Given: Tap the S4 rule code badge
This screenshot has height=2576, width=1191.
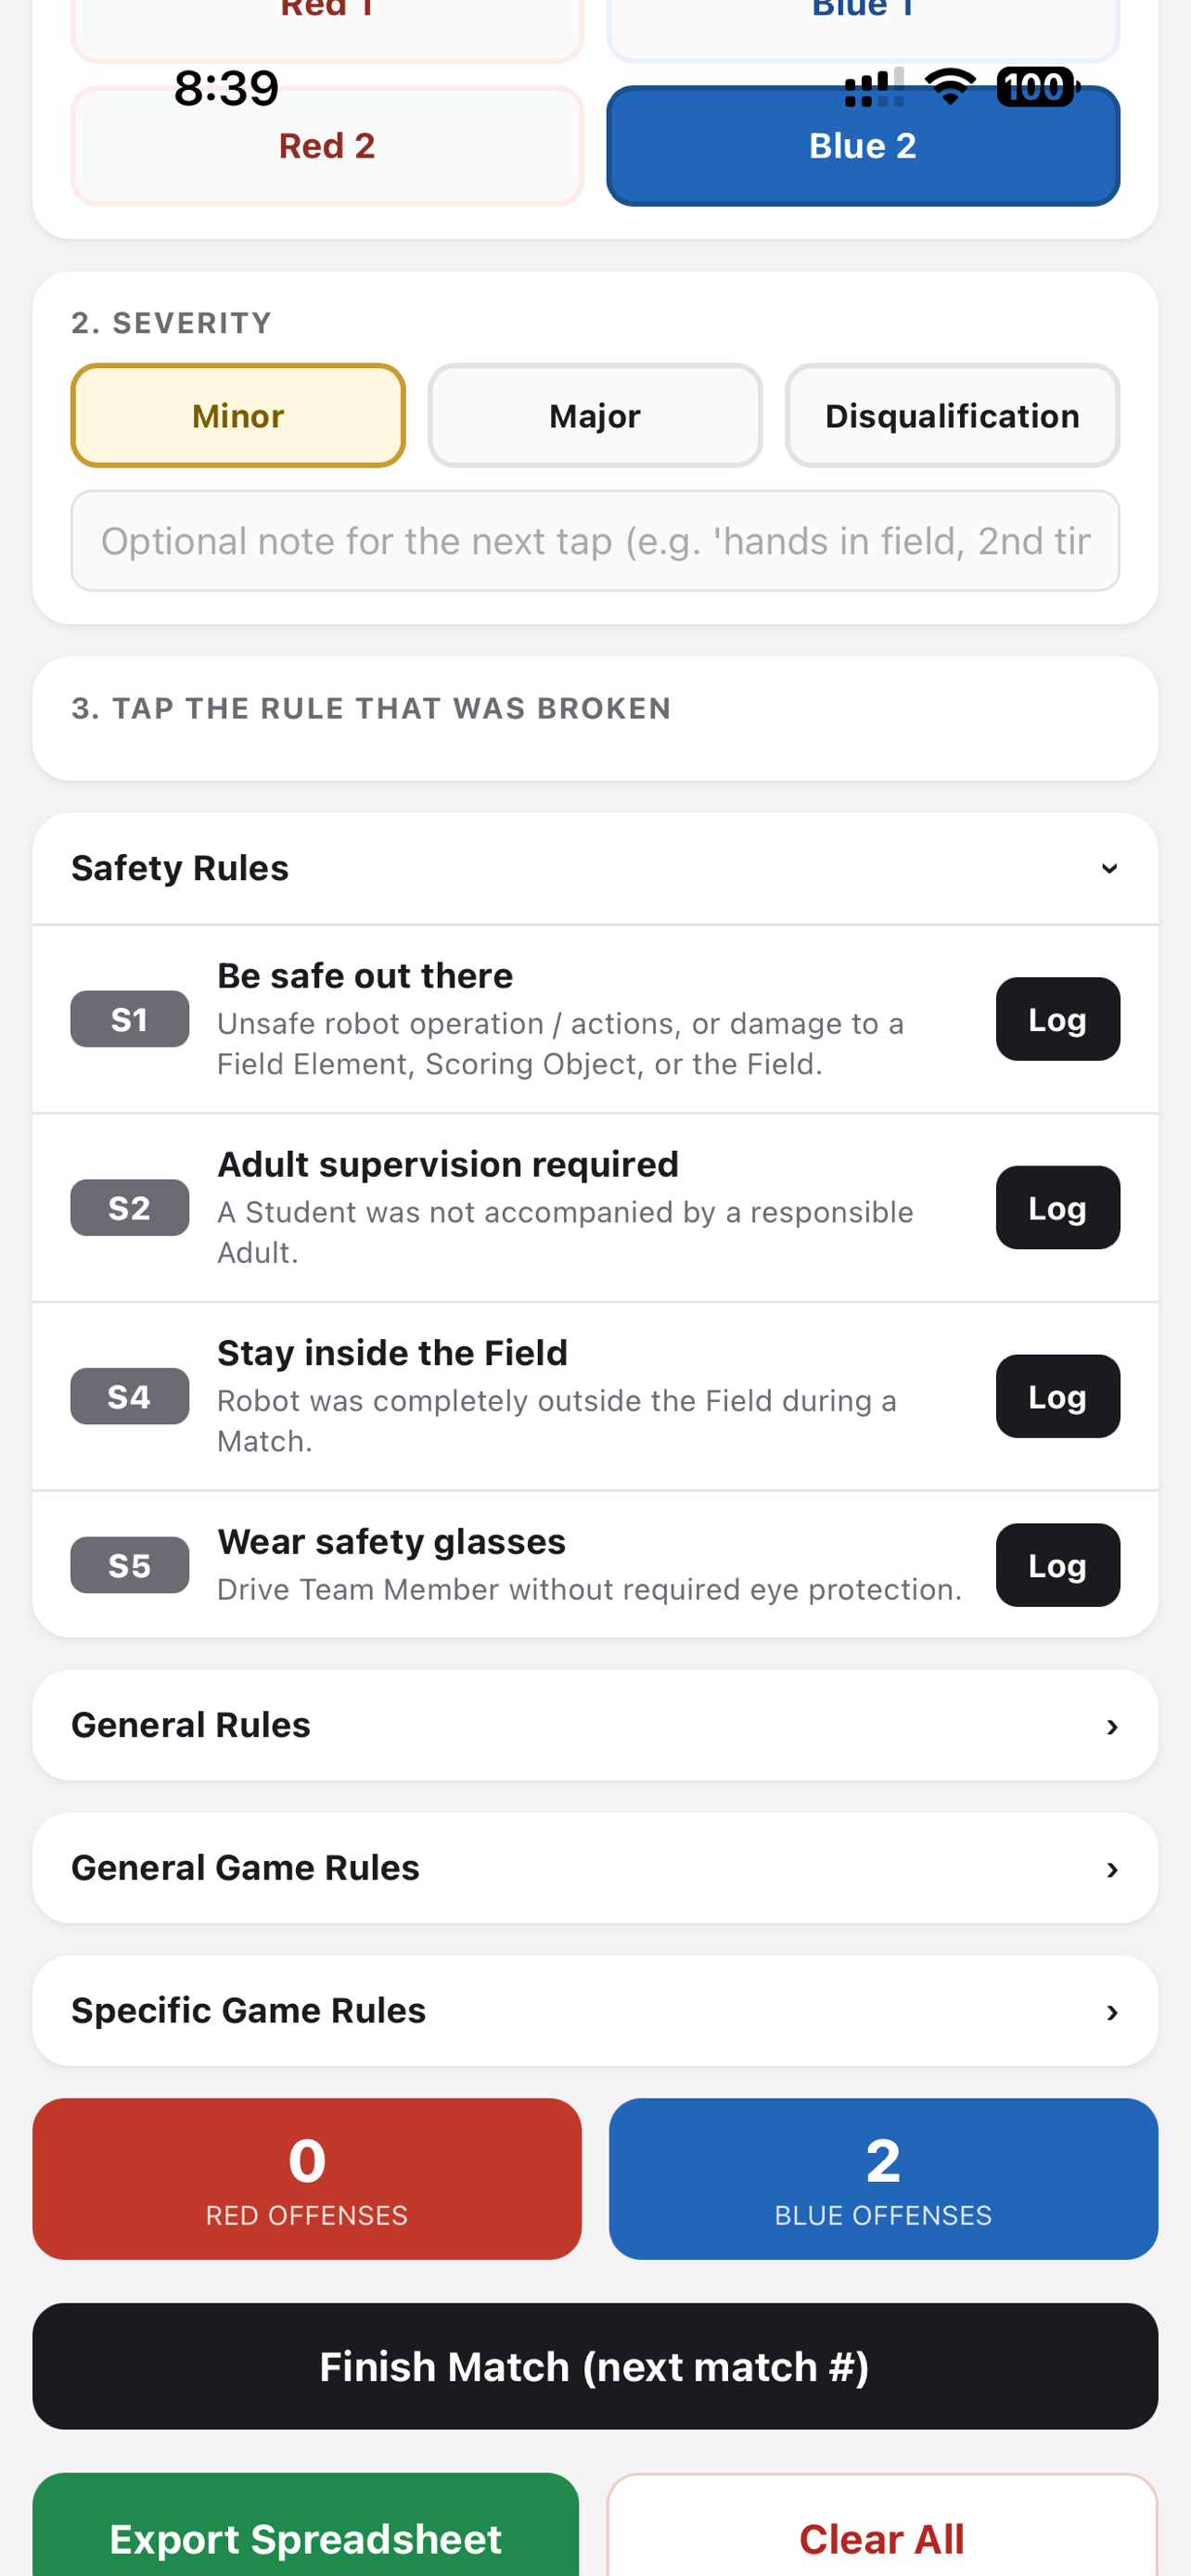Looking at the screenshot, I should coord(129,1396).
